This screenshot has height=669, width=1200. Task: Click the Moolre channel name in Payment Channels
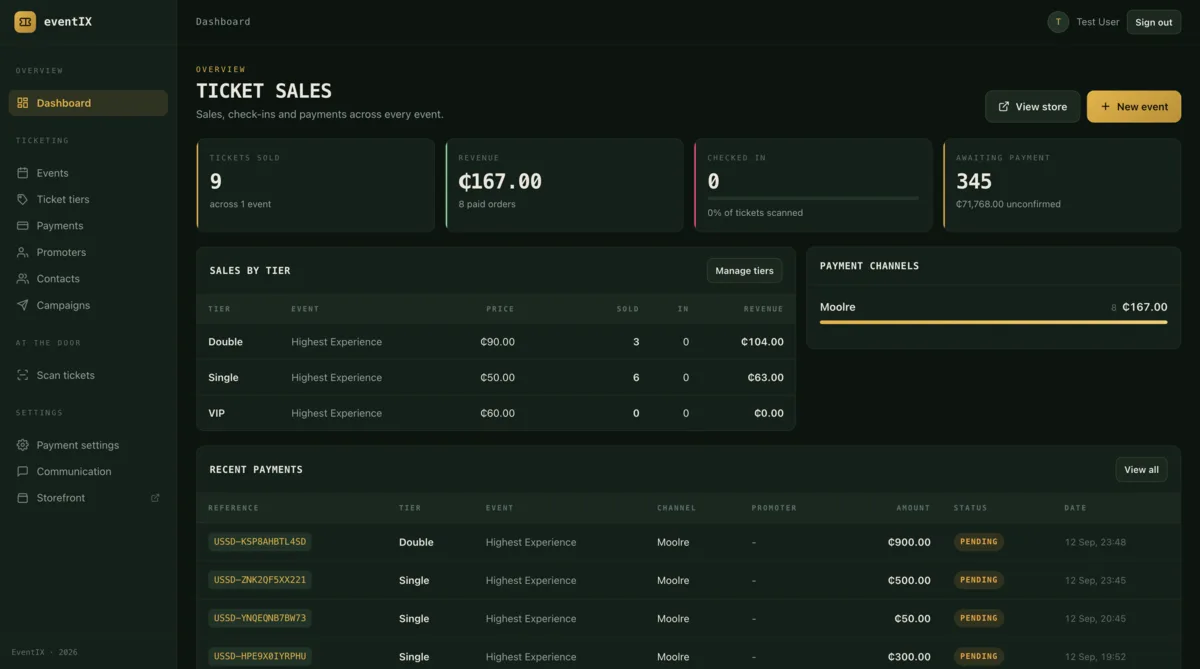click(838, 307)
